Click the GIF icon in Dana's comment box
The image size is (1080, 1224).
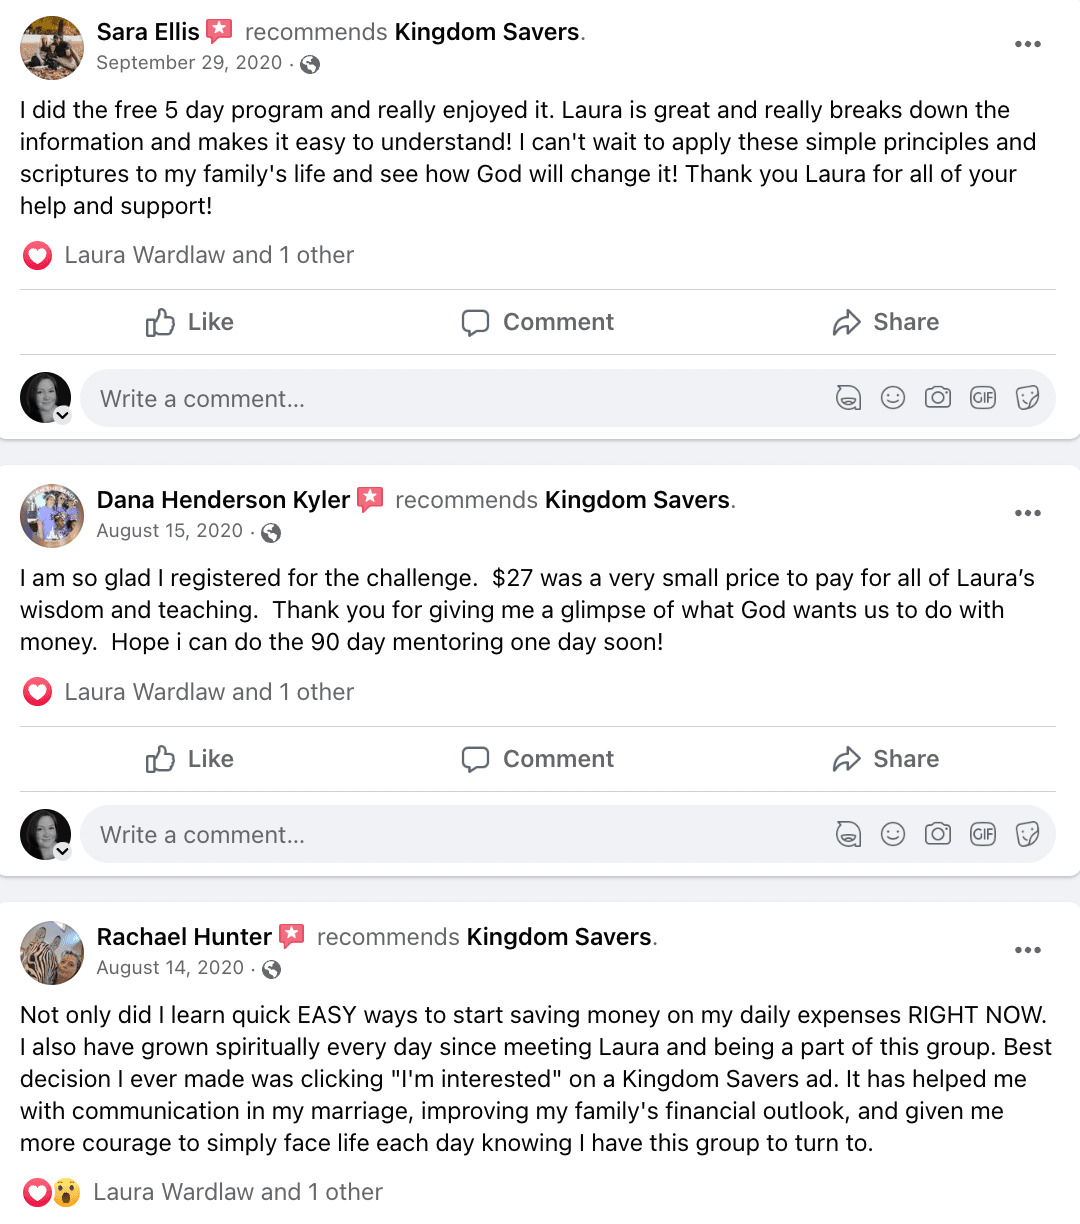(x=983, y=834)
